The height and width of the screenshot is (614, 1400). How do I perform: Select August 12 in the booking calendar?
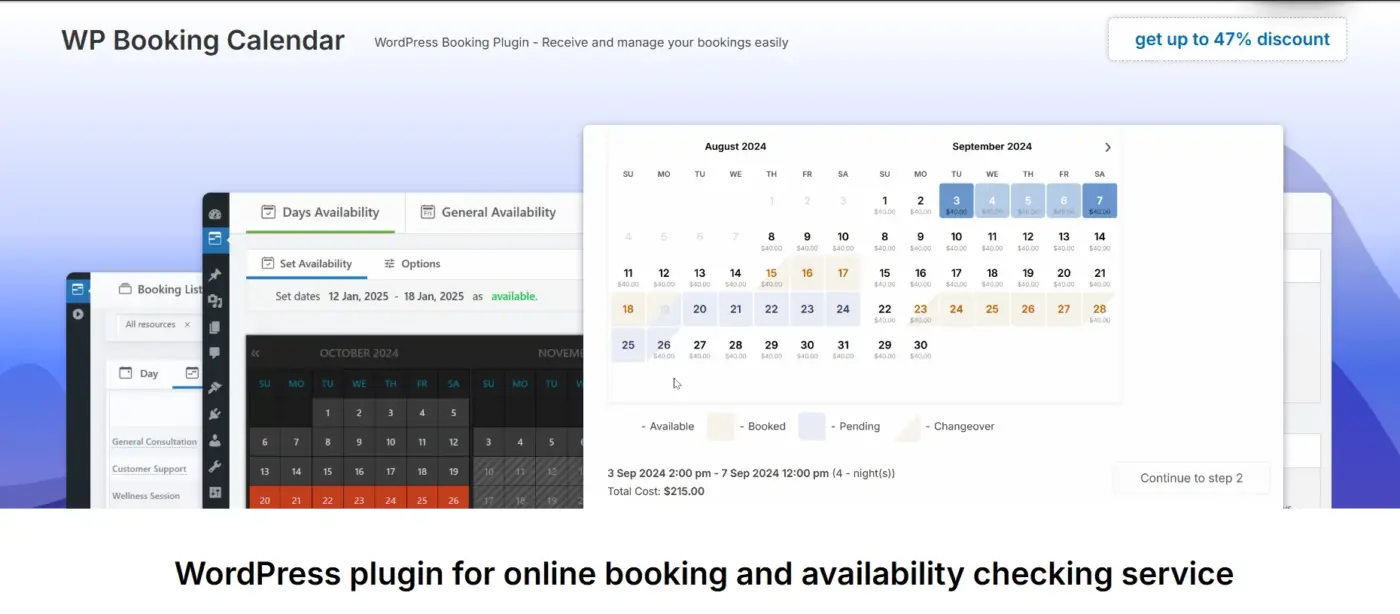click(664, 274)
